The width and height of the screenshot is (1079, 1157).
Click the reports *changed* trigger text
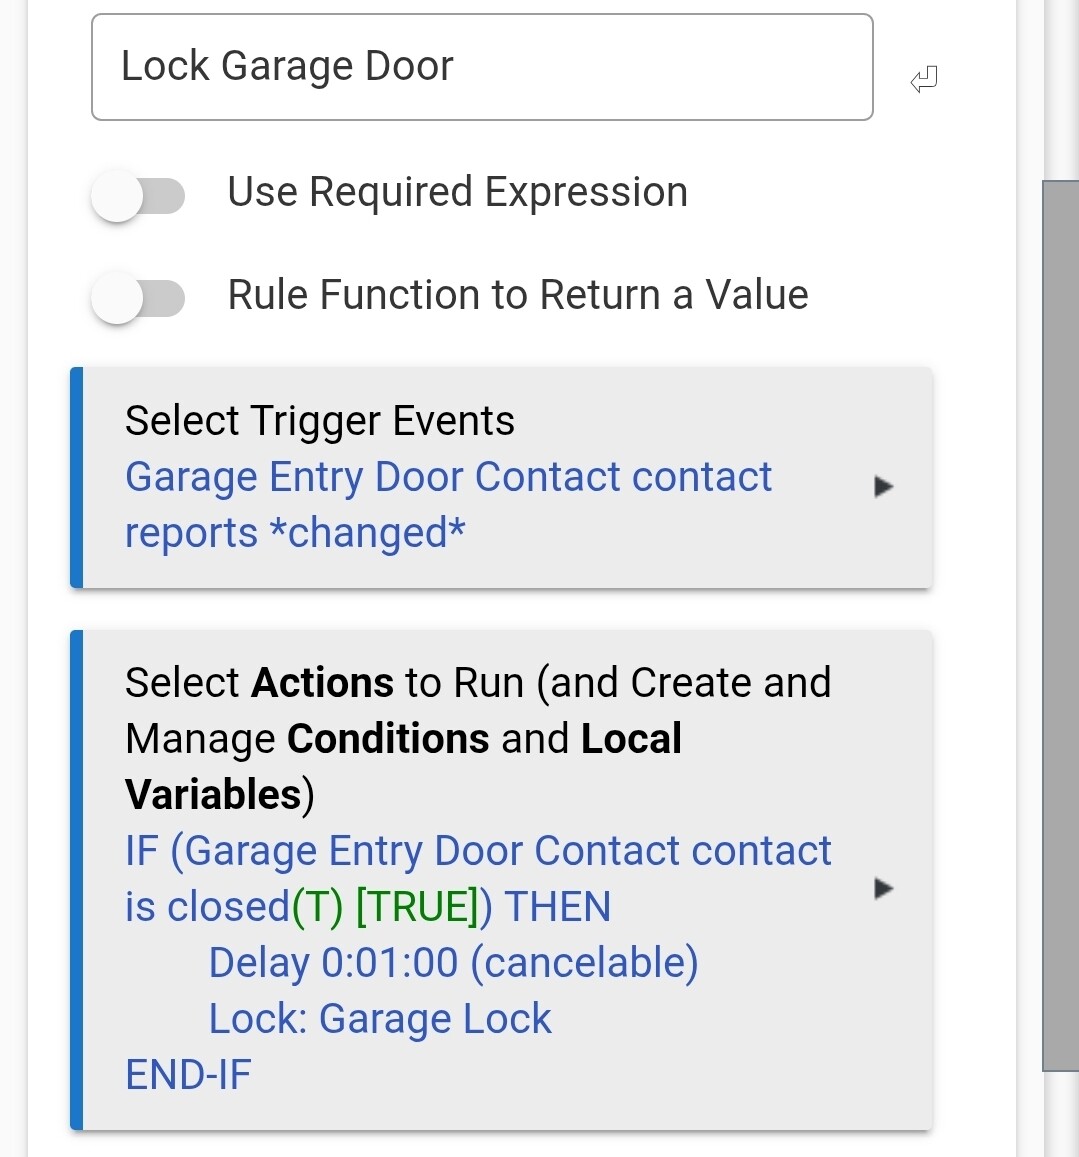295,533
